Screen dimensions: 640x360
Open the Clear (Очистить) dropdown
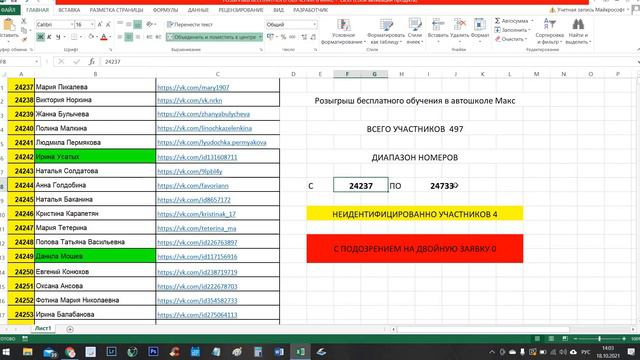tap(511, 39)
